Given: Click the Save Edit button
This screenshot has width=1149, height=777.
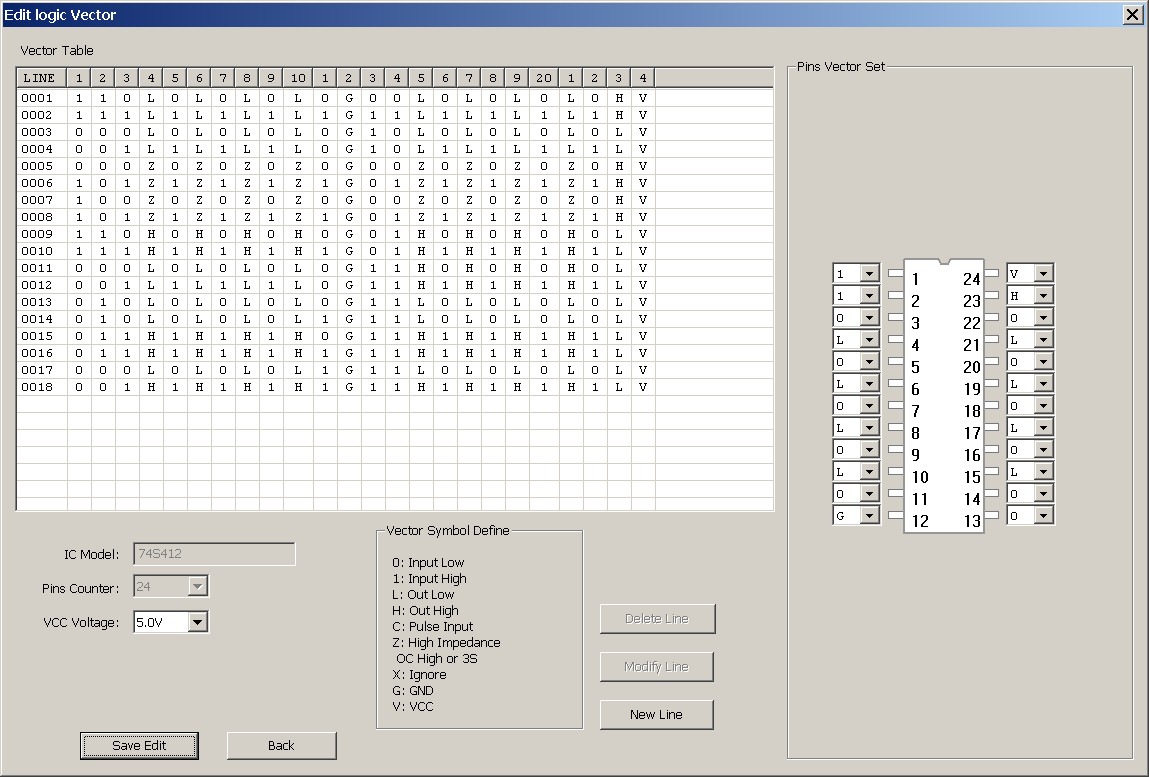Looking at the screenshot, I should [x=139, y=745].
